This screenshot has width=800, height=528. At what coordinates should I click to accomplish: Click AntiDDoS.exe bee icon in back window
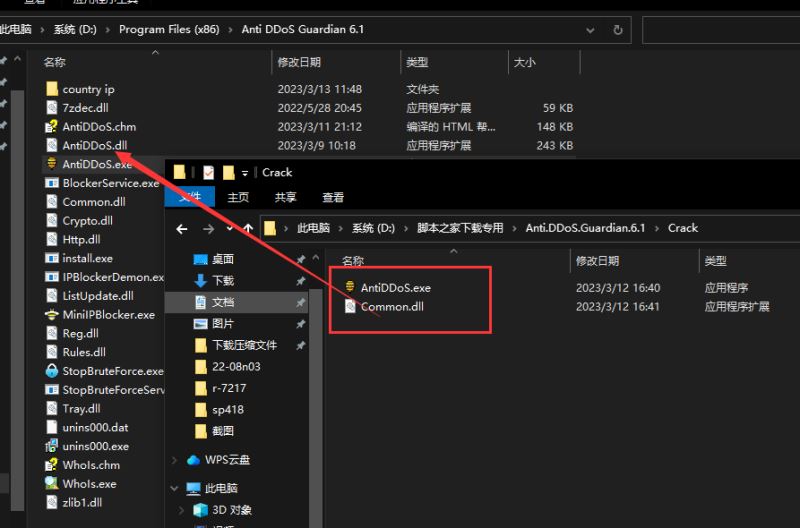52,164
